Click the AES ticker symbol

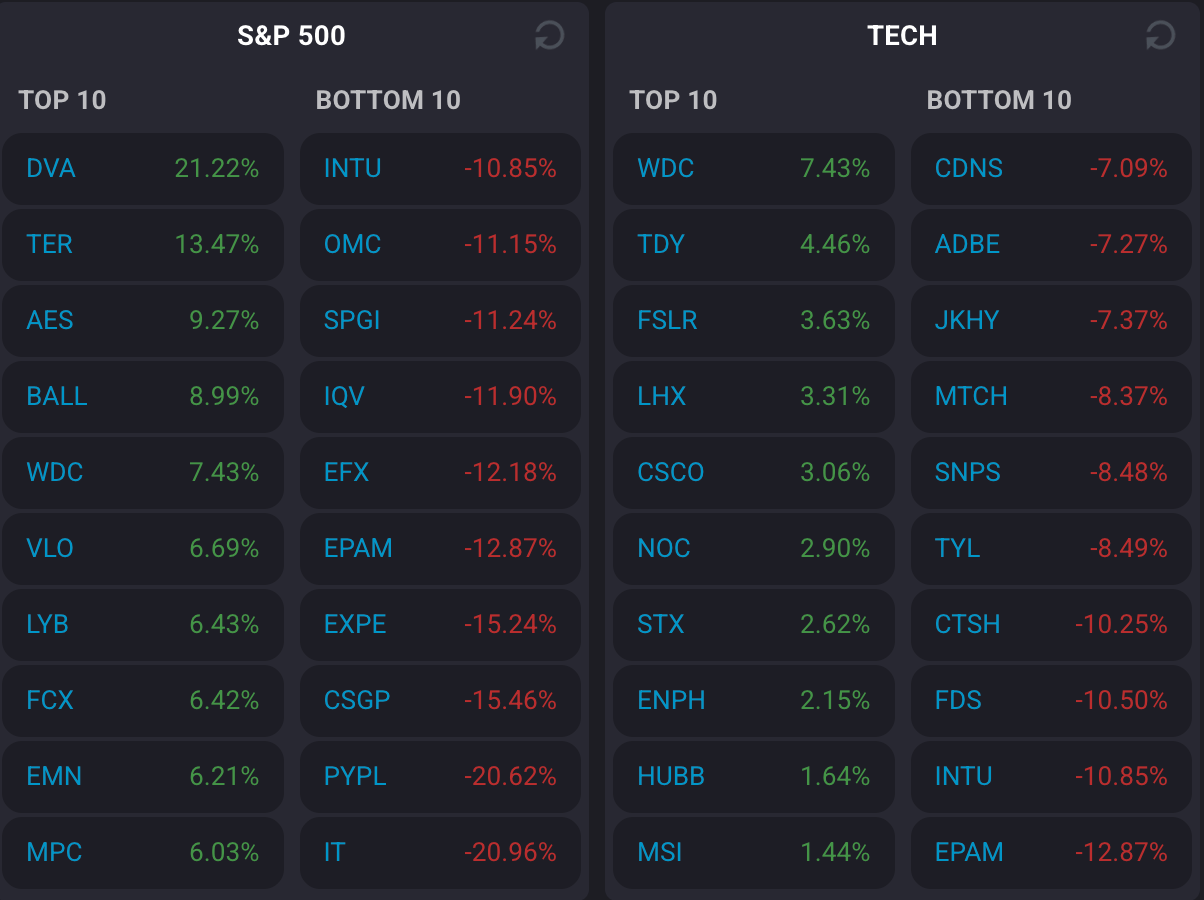click(50, 320)
